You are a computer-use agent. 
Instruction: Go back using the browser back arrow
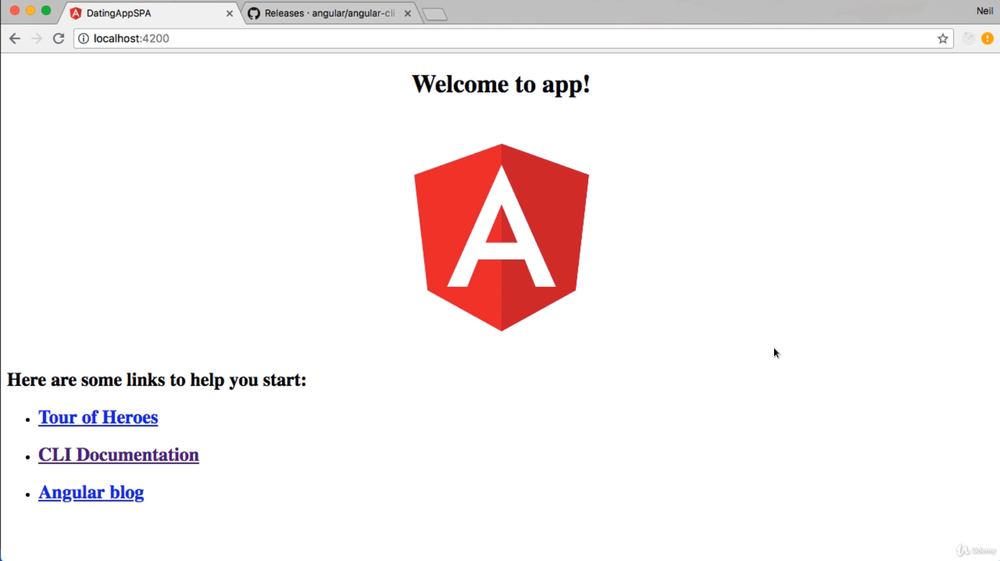(x=15, y=38)
